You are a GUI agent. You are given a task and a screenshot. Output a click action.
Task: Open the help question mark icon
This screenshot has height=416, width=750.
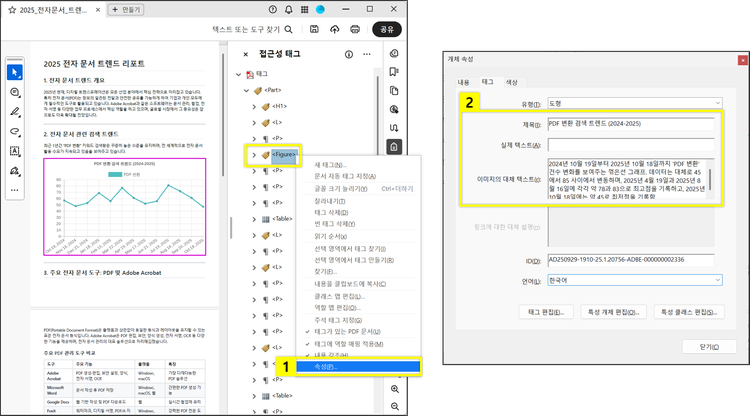tap(273, 10)
